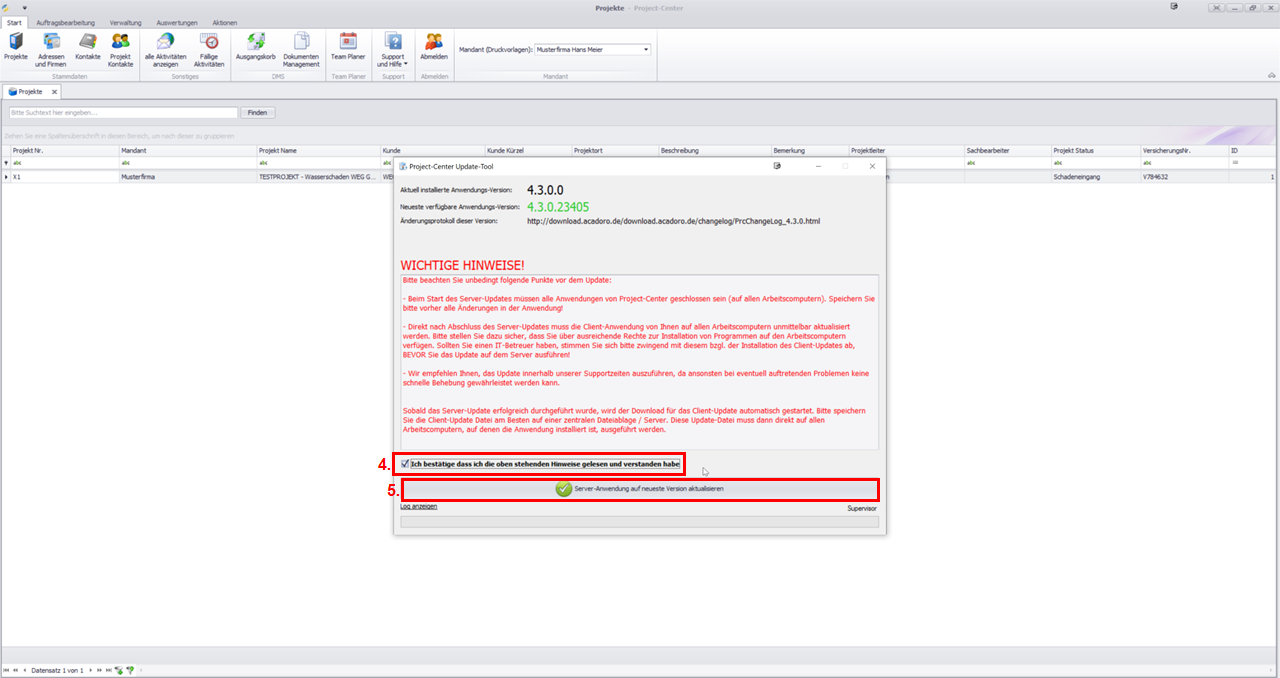Switch to the Auftragsbearbeitung ribbon tab

click(64, 22)
